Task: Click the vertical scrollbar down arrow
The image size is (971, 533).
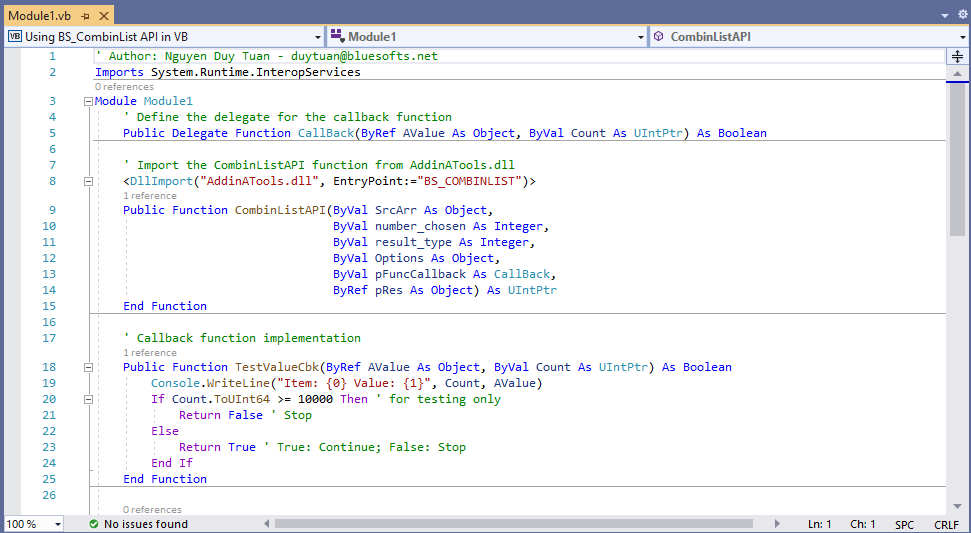Action: tap(957, 507)
